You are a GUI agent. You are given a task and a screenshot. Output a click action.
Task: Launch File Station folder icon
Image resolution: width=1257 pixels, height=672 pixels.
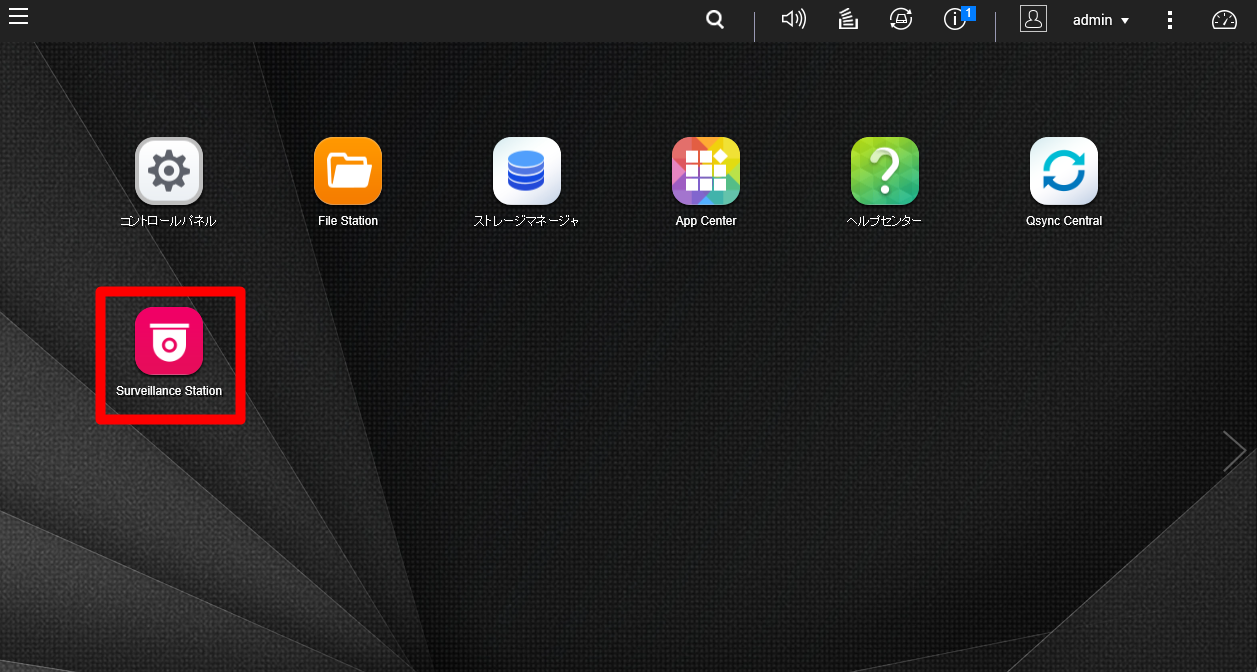[x=348, y=171]
